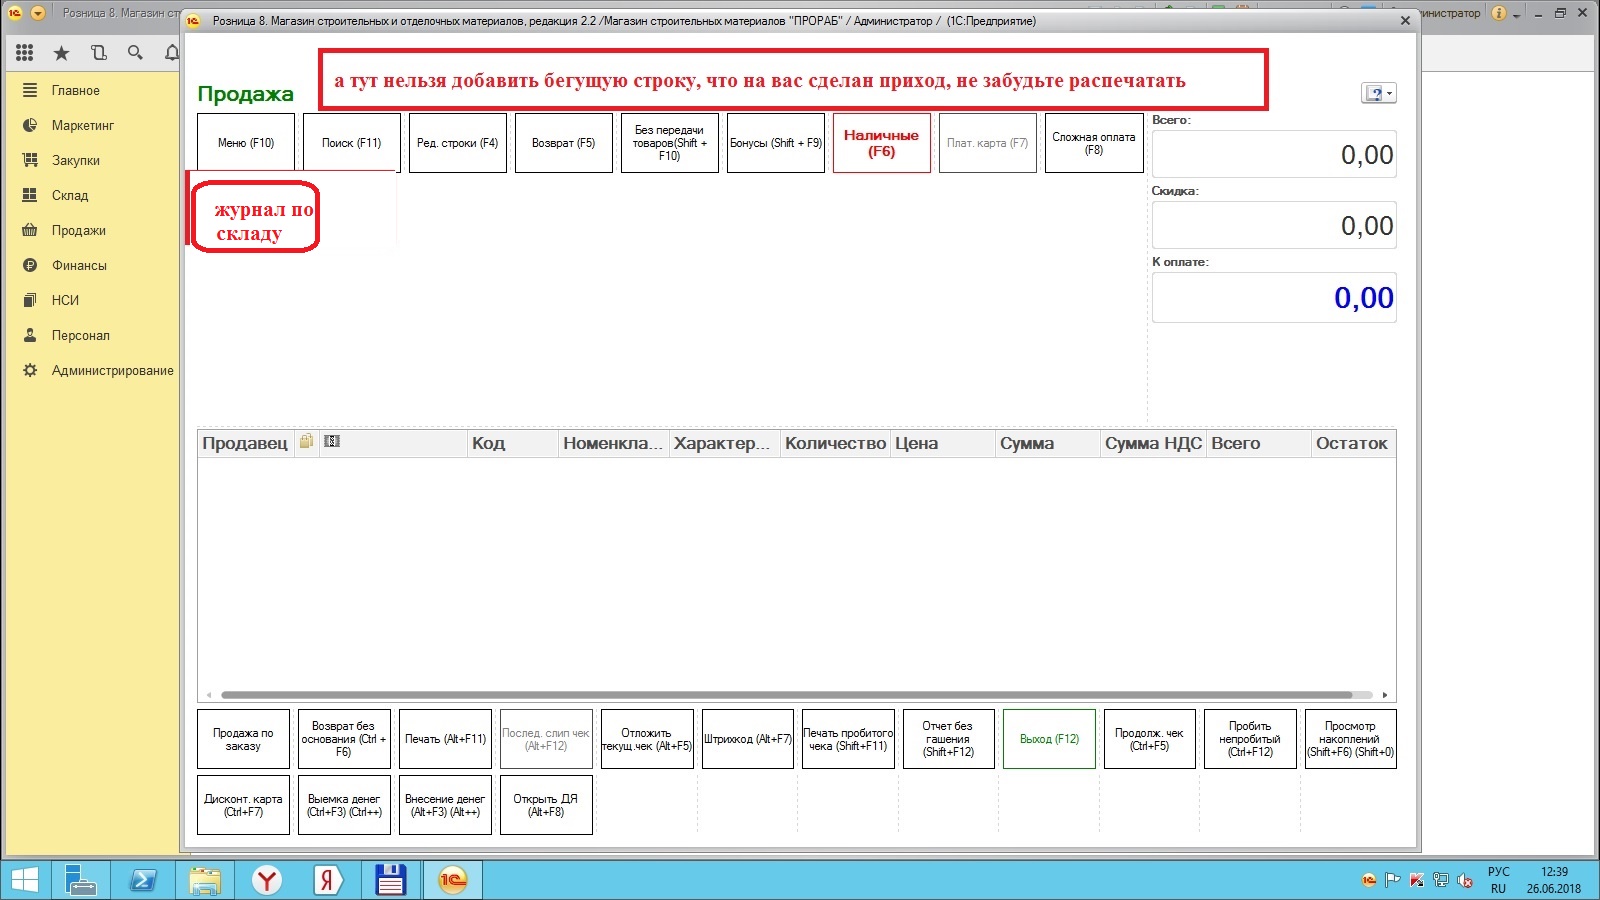Click the magnifier search icon in toolbar
The width and height of the screenshot is (1600, 900).
point(135,53)
